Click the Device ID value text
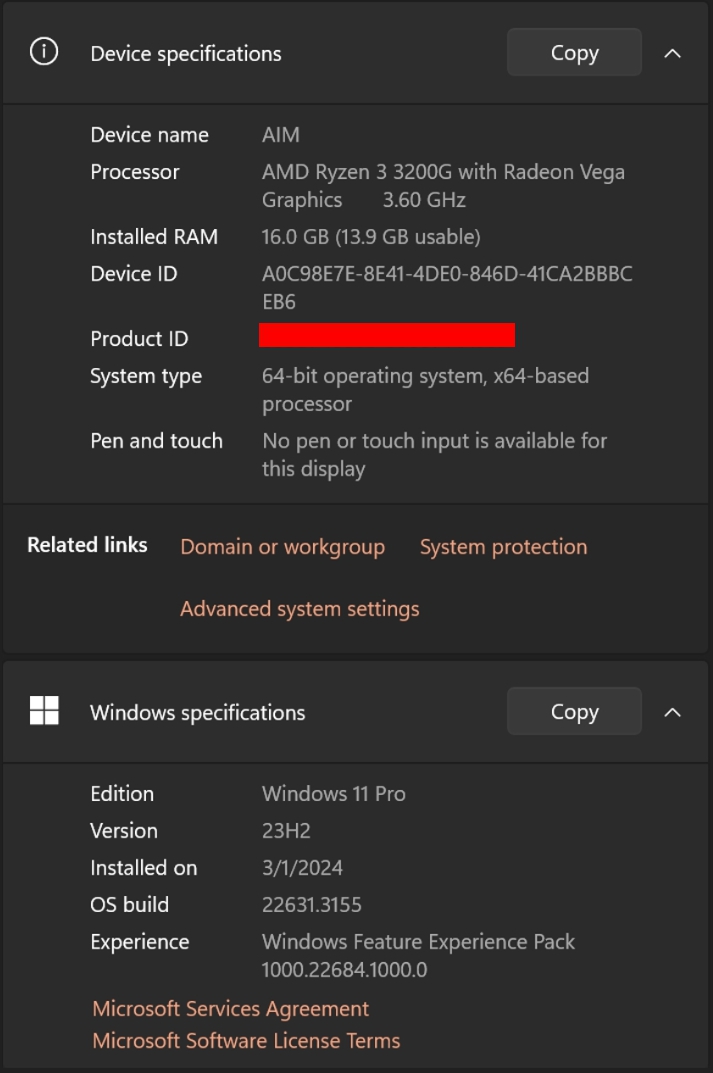713x1073 pixels. [x=447, y=287]
